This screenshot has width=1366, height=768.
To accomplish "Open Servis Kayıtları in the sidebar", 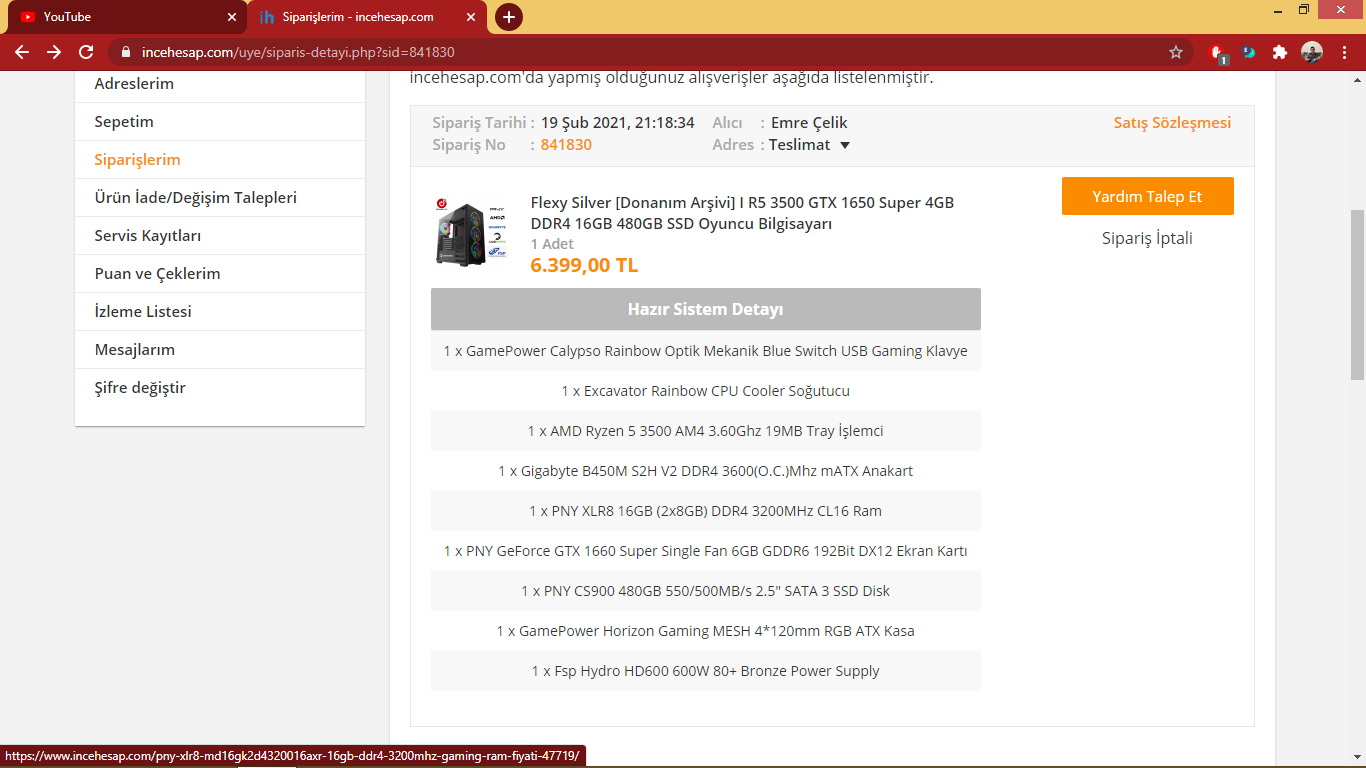I will pyautogui.click(x=148, y=236).
